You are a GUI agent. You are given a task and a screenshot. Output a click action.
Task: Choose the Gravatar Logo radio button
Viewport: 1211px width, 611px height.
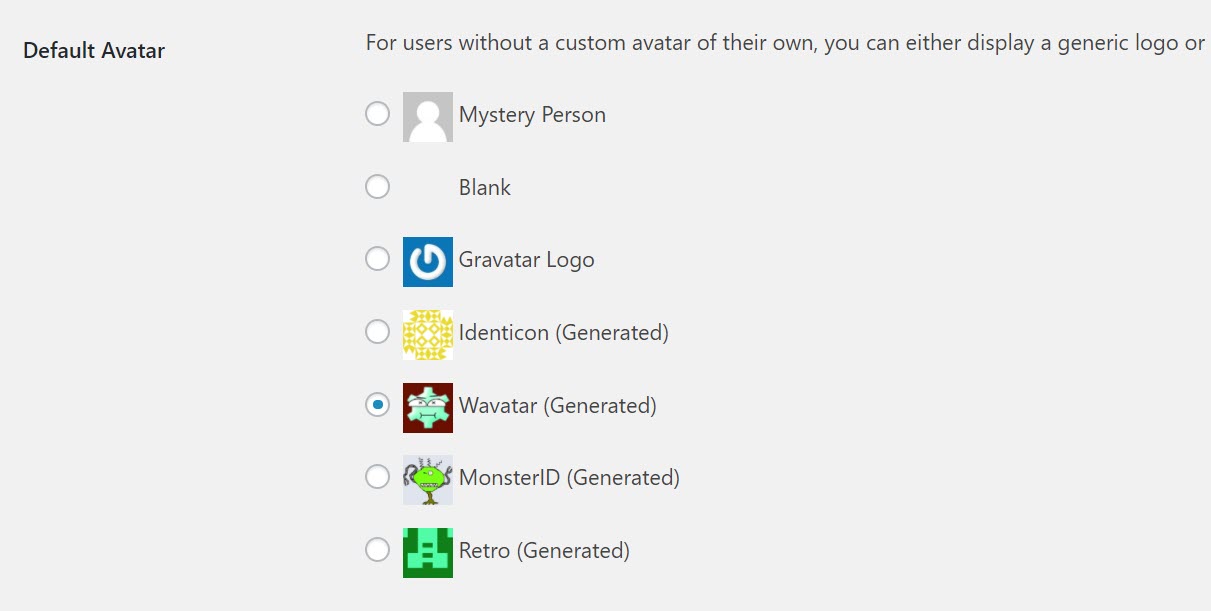(x=377, y=260)
